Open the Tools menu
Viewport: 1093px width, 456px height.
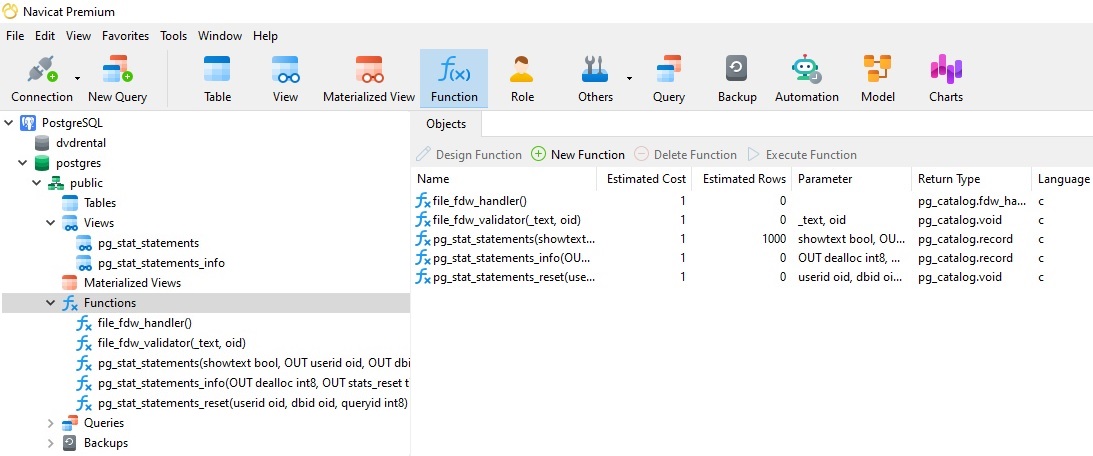tap(174, 36)
